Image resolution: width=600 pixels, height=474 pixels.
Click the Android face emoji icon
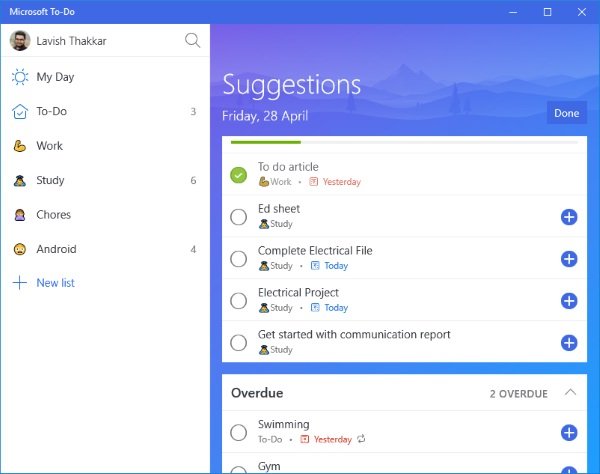tap(20, 249)
